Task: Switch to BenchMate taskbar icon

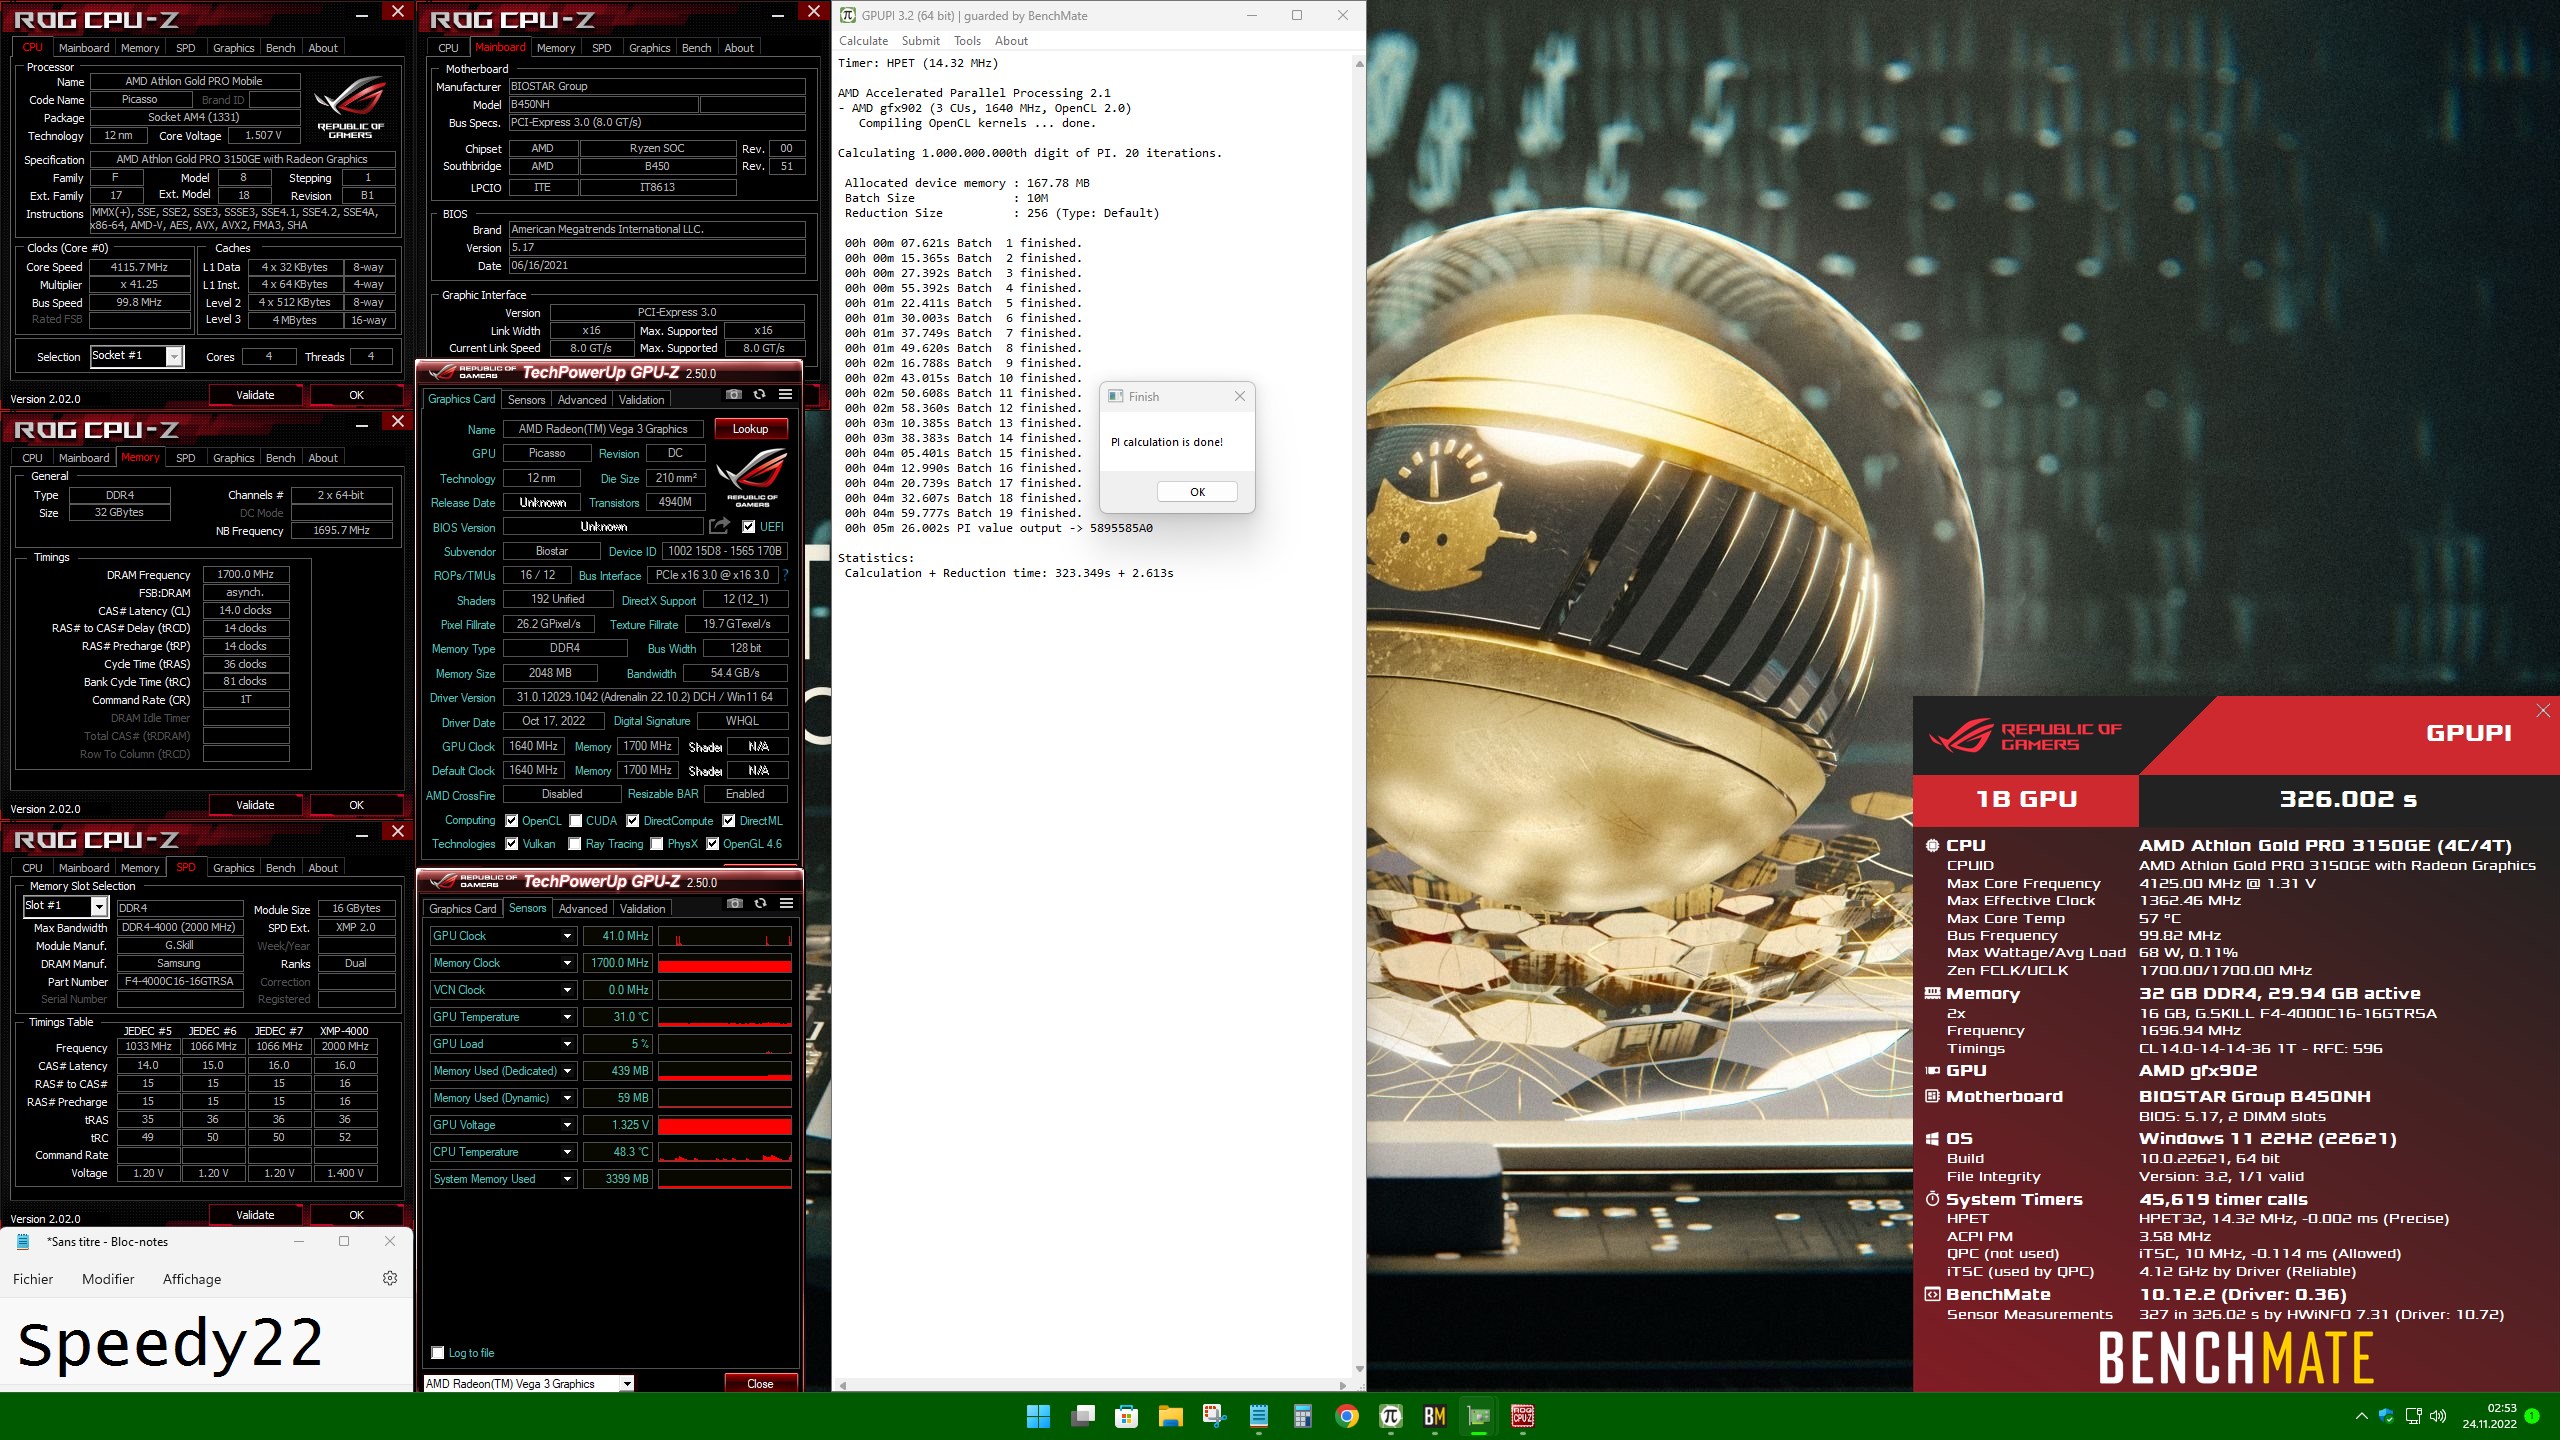Action: click(1434, 1416)
